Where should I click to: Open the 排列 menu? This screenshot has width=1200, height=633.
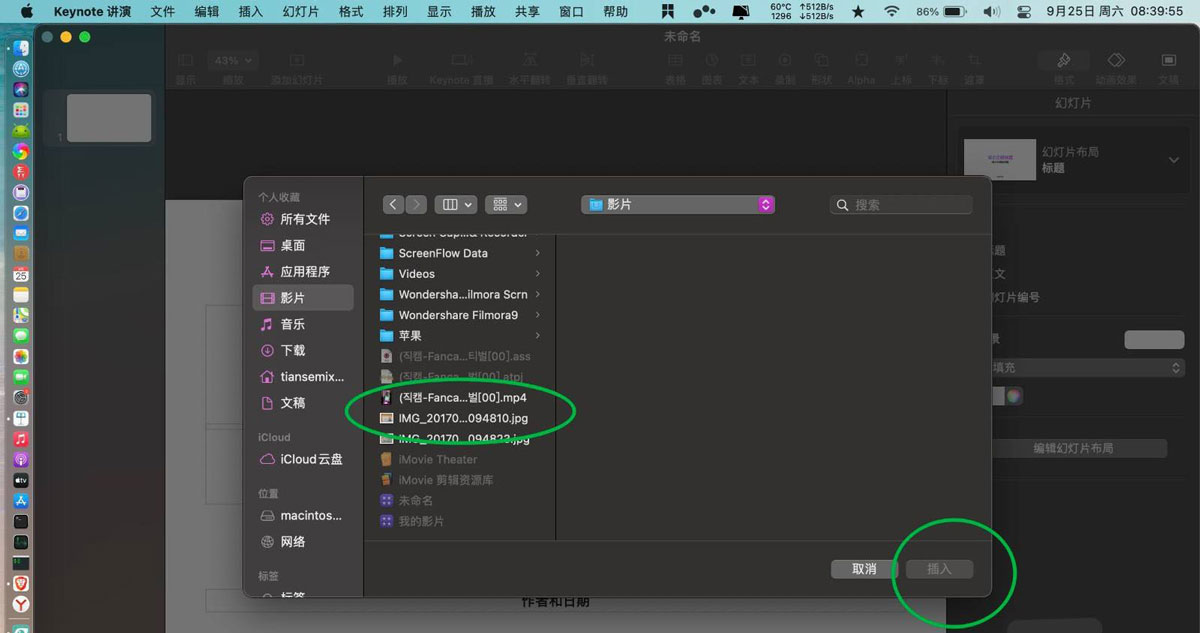click(x=395, y=12)
